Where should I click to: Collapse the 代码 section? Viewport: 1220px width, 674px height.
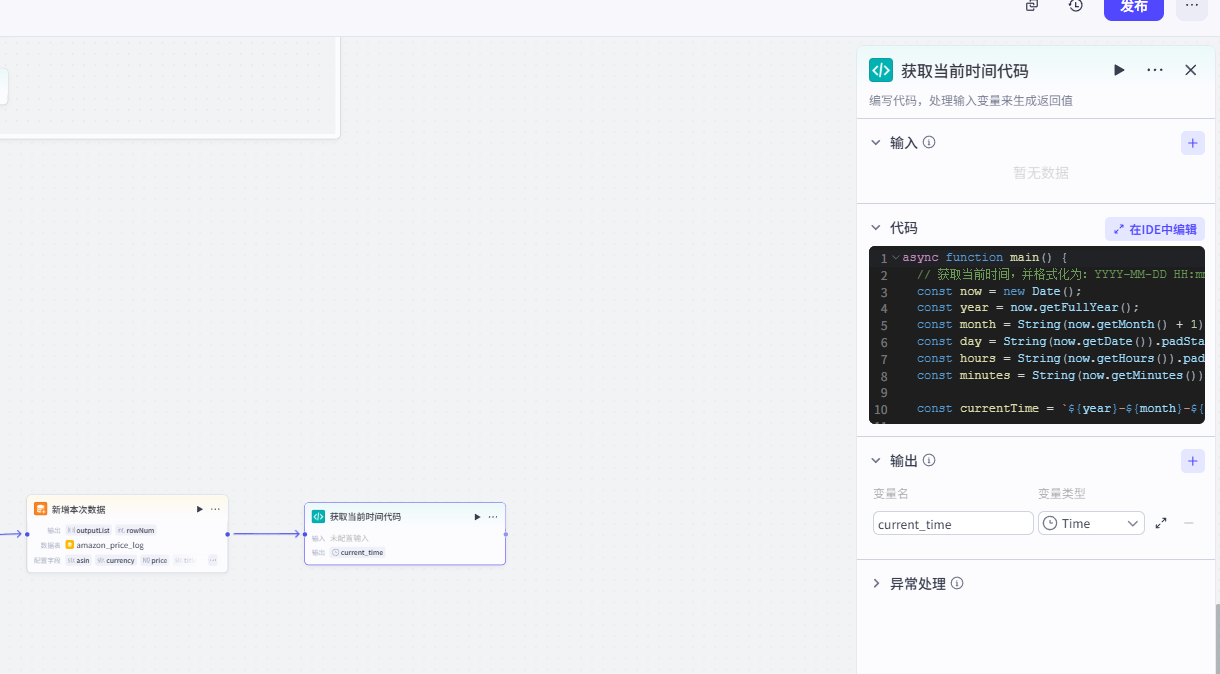click(876, 228)
